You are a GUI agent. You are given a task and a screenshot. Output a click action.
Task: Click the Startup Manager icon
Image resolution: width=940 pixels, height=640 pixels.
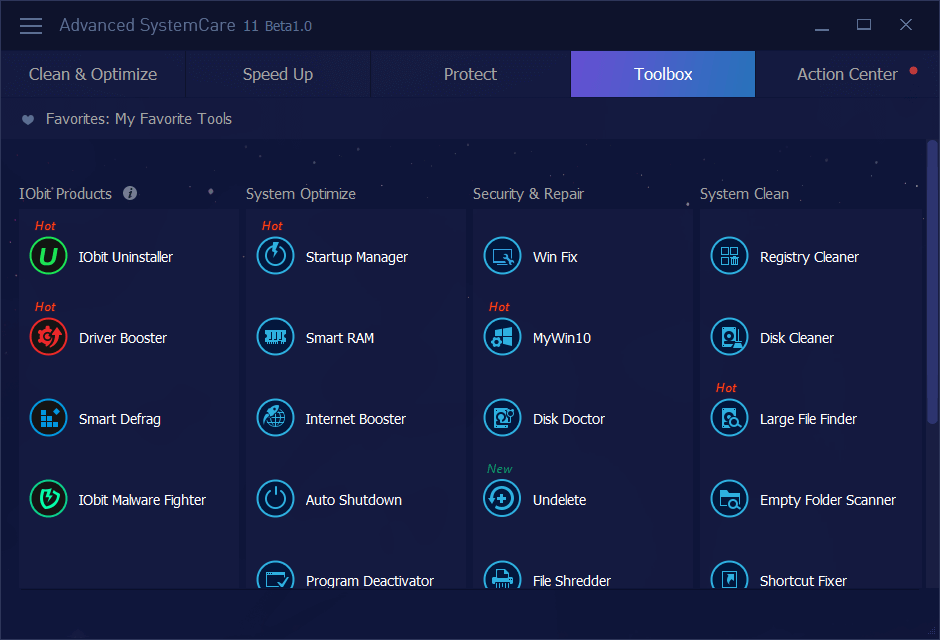click(x=276, y=256)
